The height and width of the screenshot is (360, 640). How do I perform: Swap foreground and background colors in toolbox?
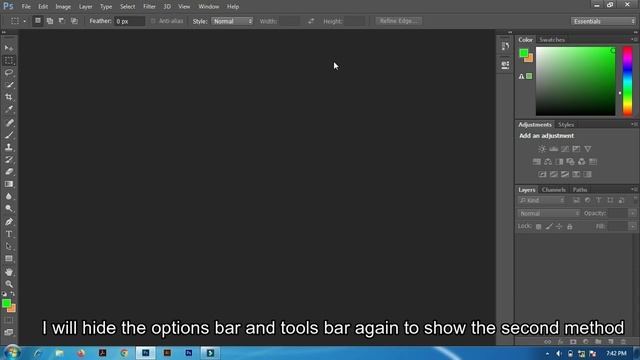pyautogui.click(x=13, y=294)
